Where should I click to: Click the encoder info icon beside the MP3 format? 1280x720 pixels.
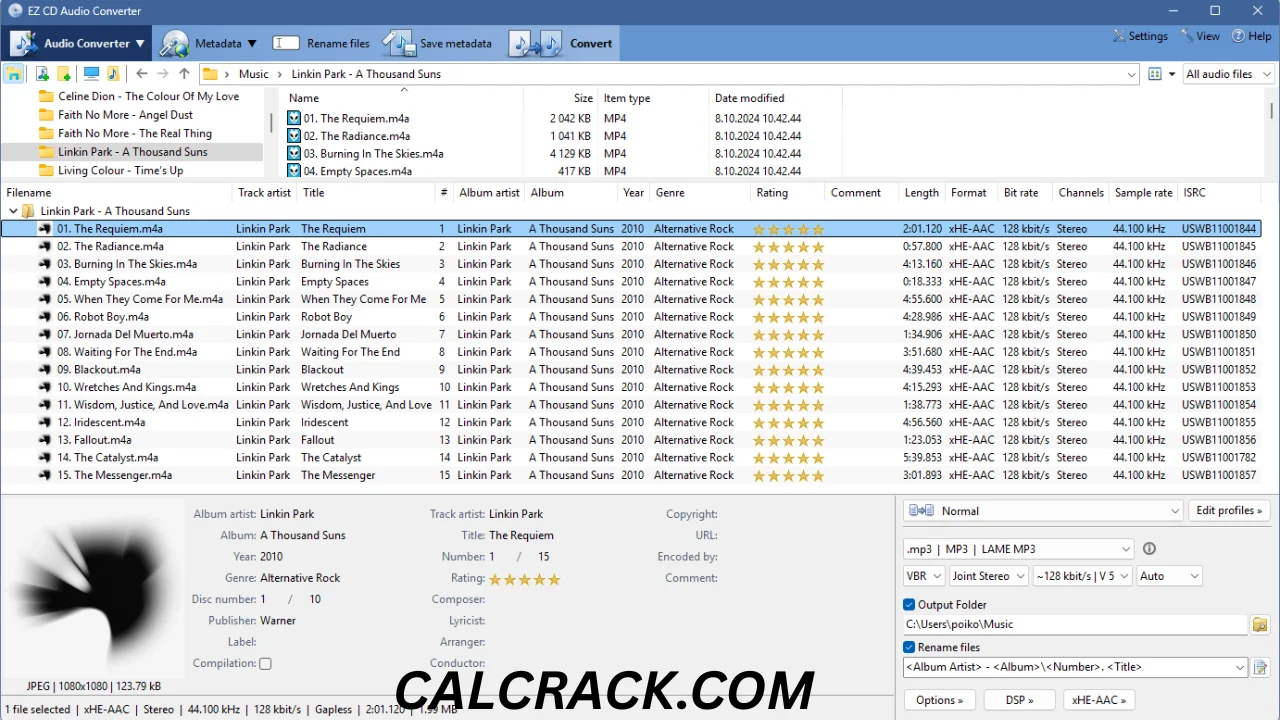(1149, 549)
